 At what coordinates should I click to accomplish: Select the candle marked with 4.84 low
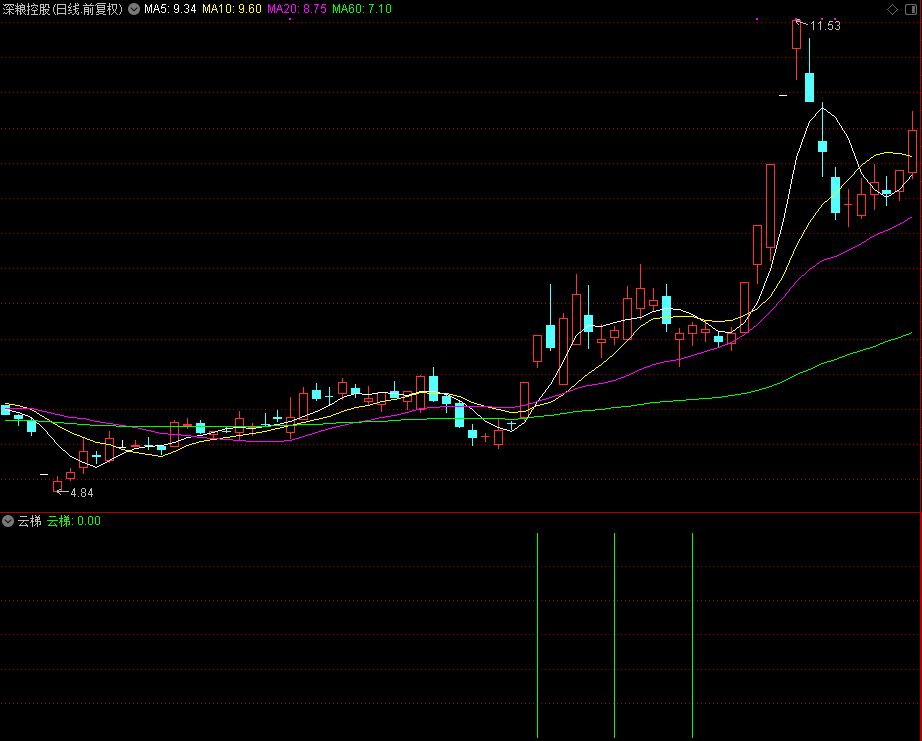[58, 486]
